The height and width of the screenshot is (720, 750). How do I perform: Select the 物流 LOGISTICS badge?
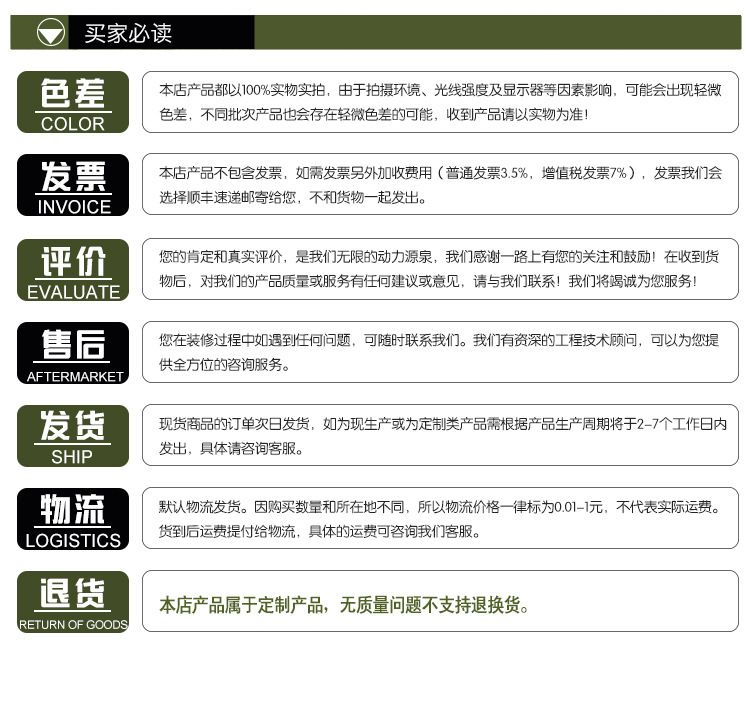point(73,519)
